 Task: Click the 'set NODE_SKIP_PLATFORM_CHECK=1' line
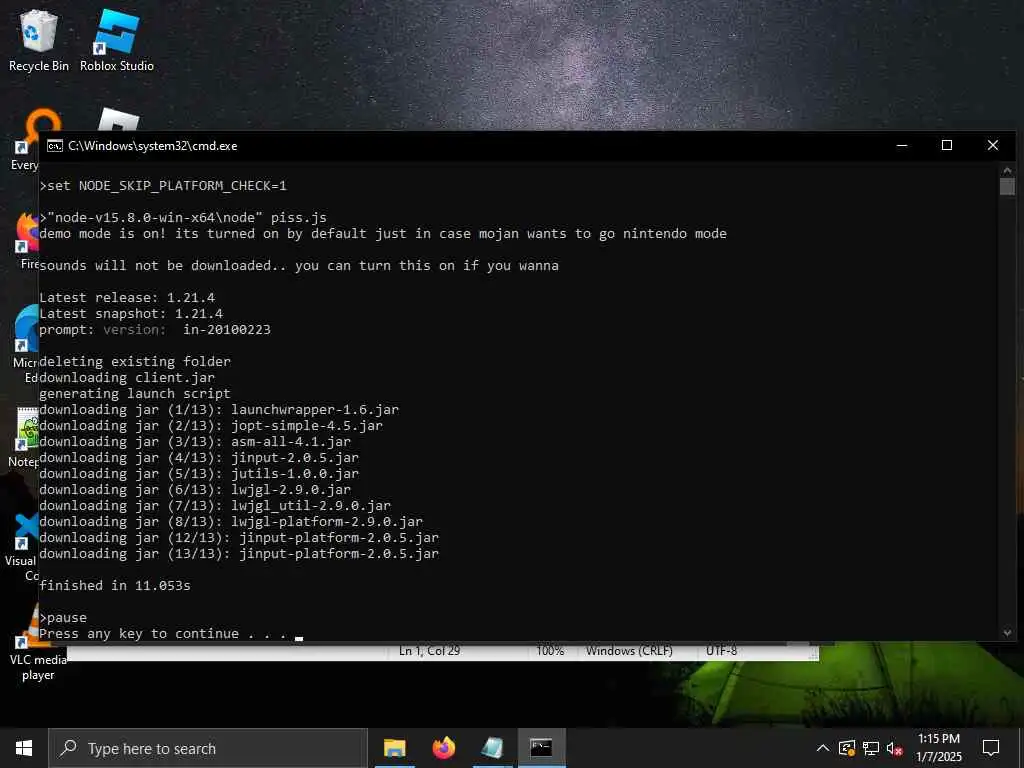pyautogui.click(x=163, y=185)
